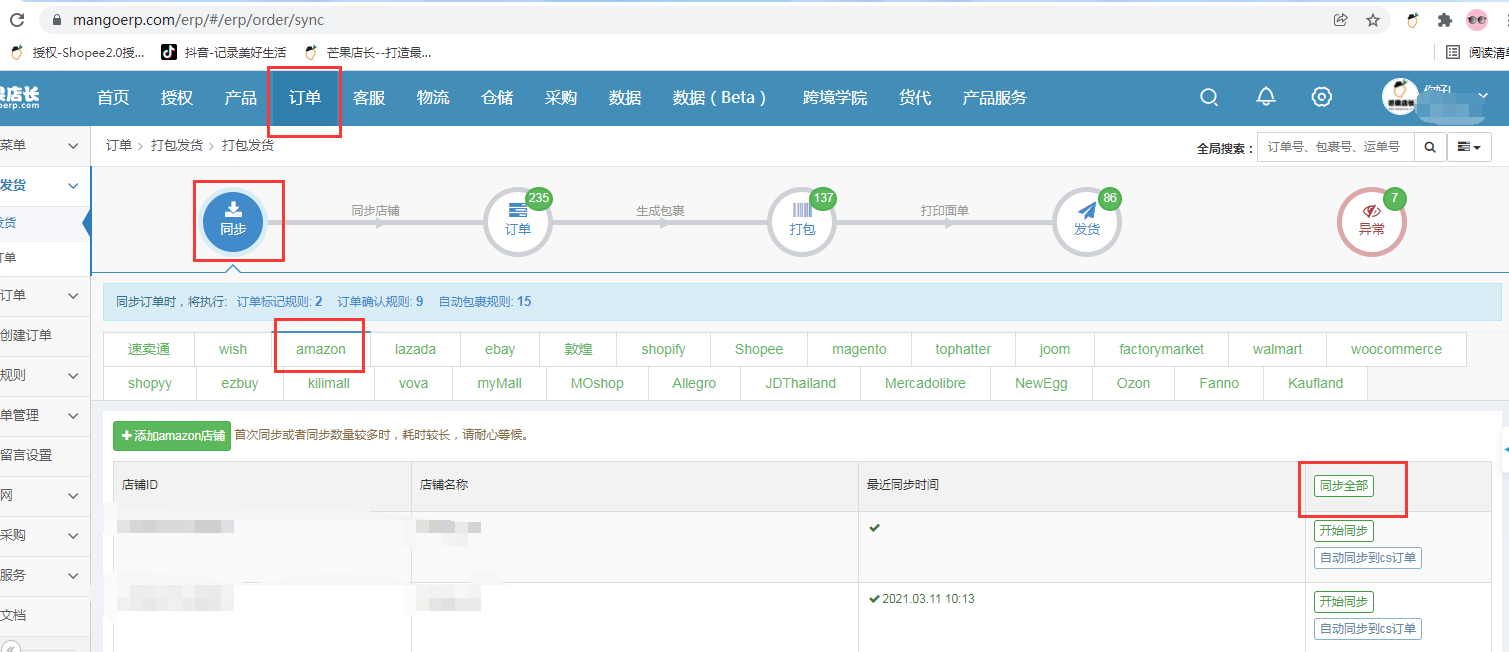Select the amazon platform tab

click(x=321, y=349)
